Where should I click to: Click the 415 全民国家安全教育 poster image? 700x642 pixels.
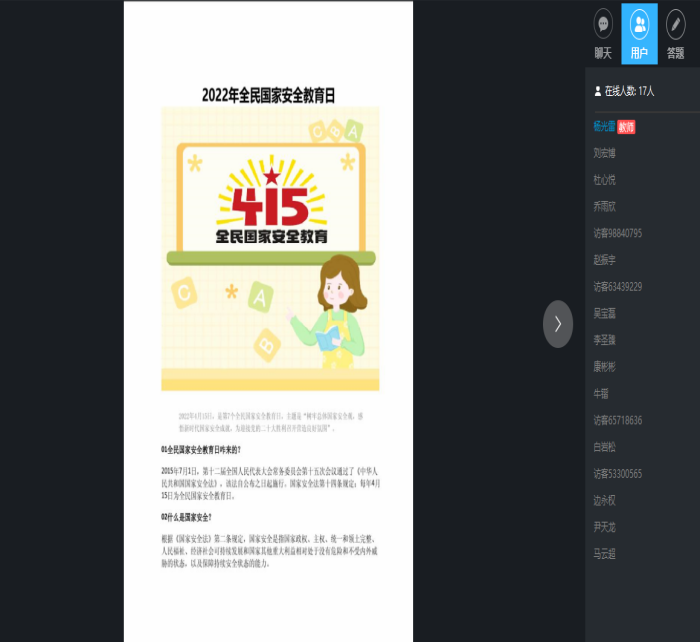(270, 248)
